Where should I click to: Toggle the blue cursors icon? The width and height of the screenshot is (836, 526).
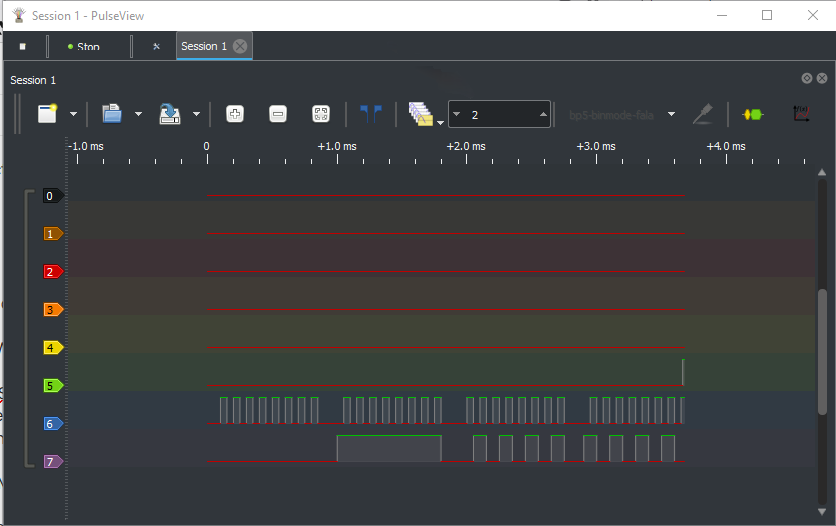tap(370, 114)
